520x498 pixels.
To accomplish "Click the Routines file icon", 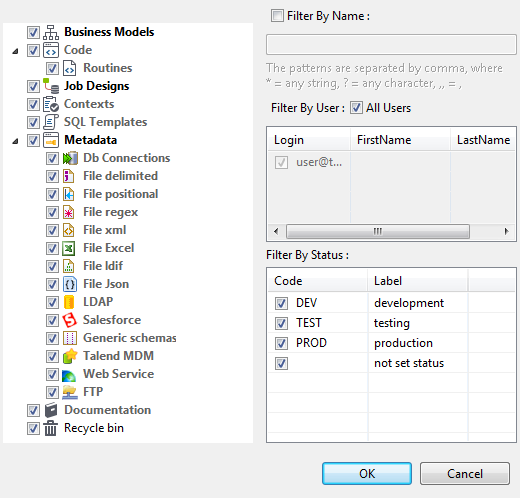I will 70,68.
